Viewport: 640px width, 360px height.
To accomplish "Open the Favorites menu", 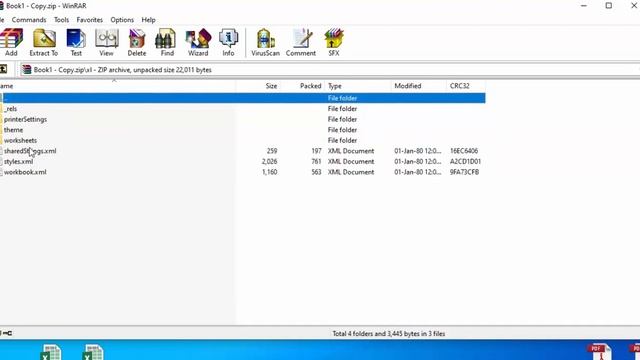I will click(89, 20).
